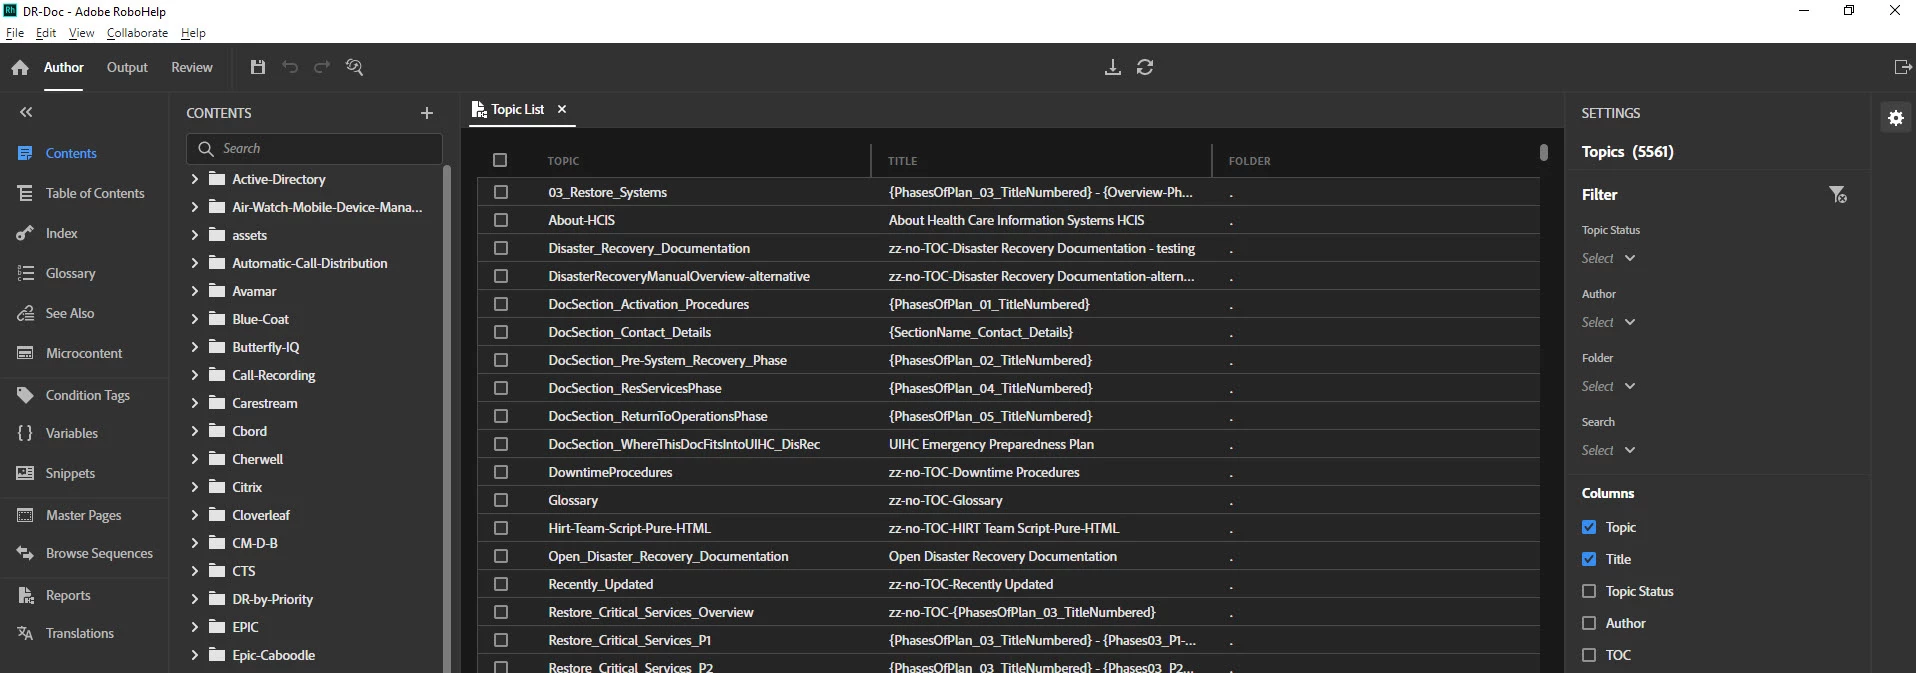
Task: Enable the Topic Status column checkbox
Action: click(1589, 591)
